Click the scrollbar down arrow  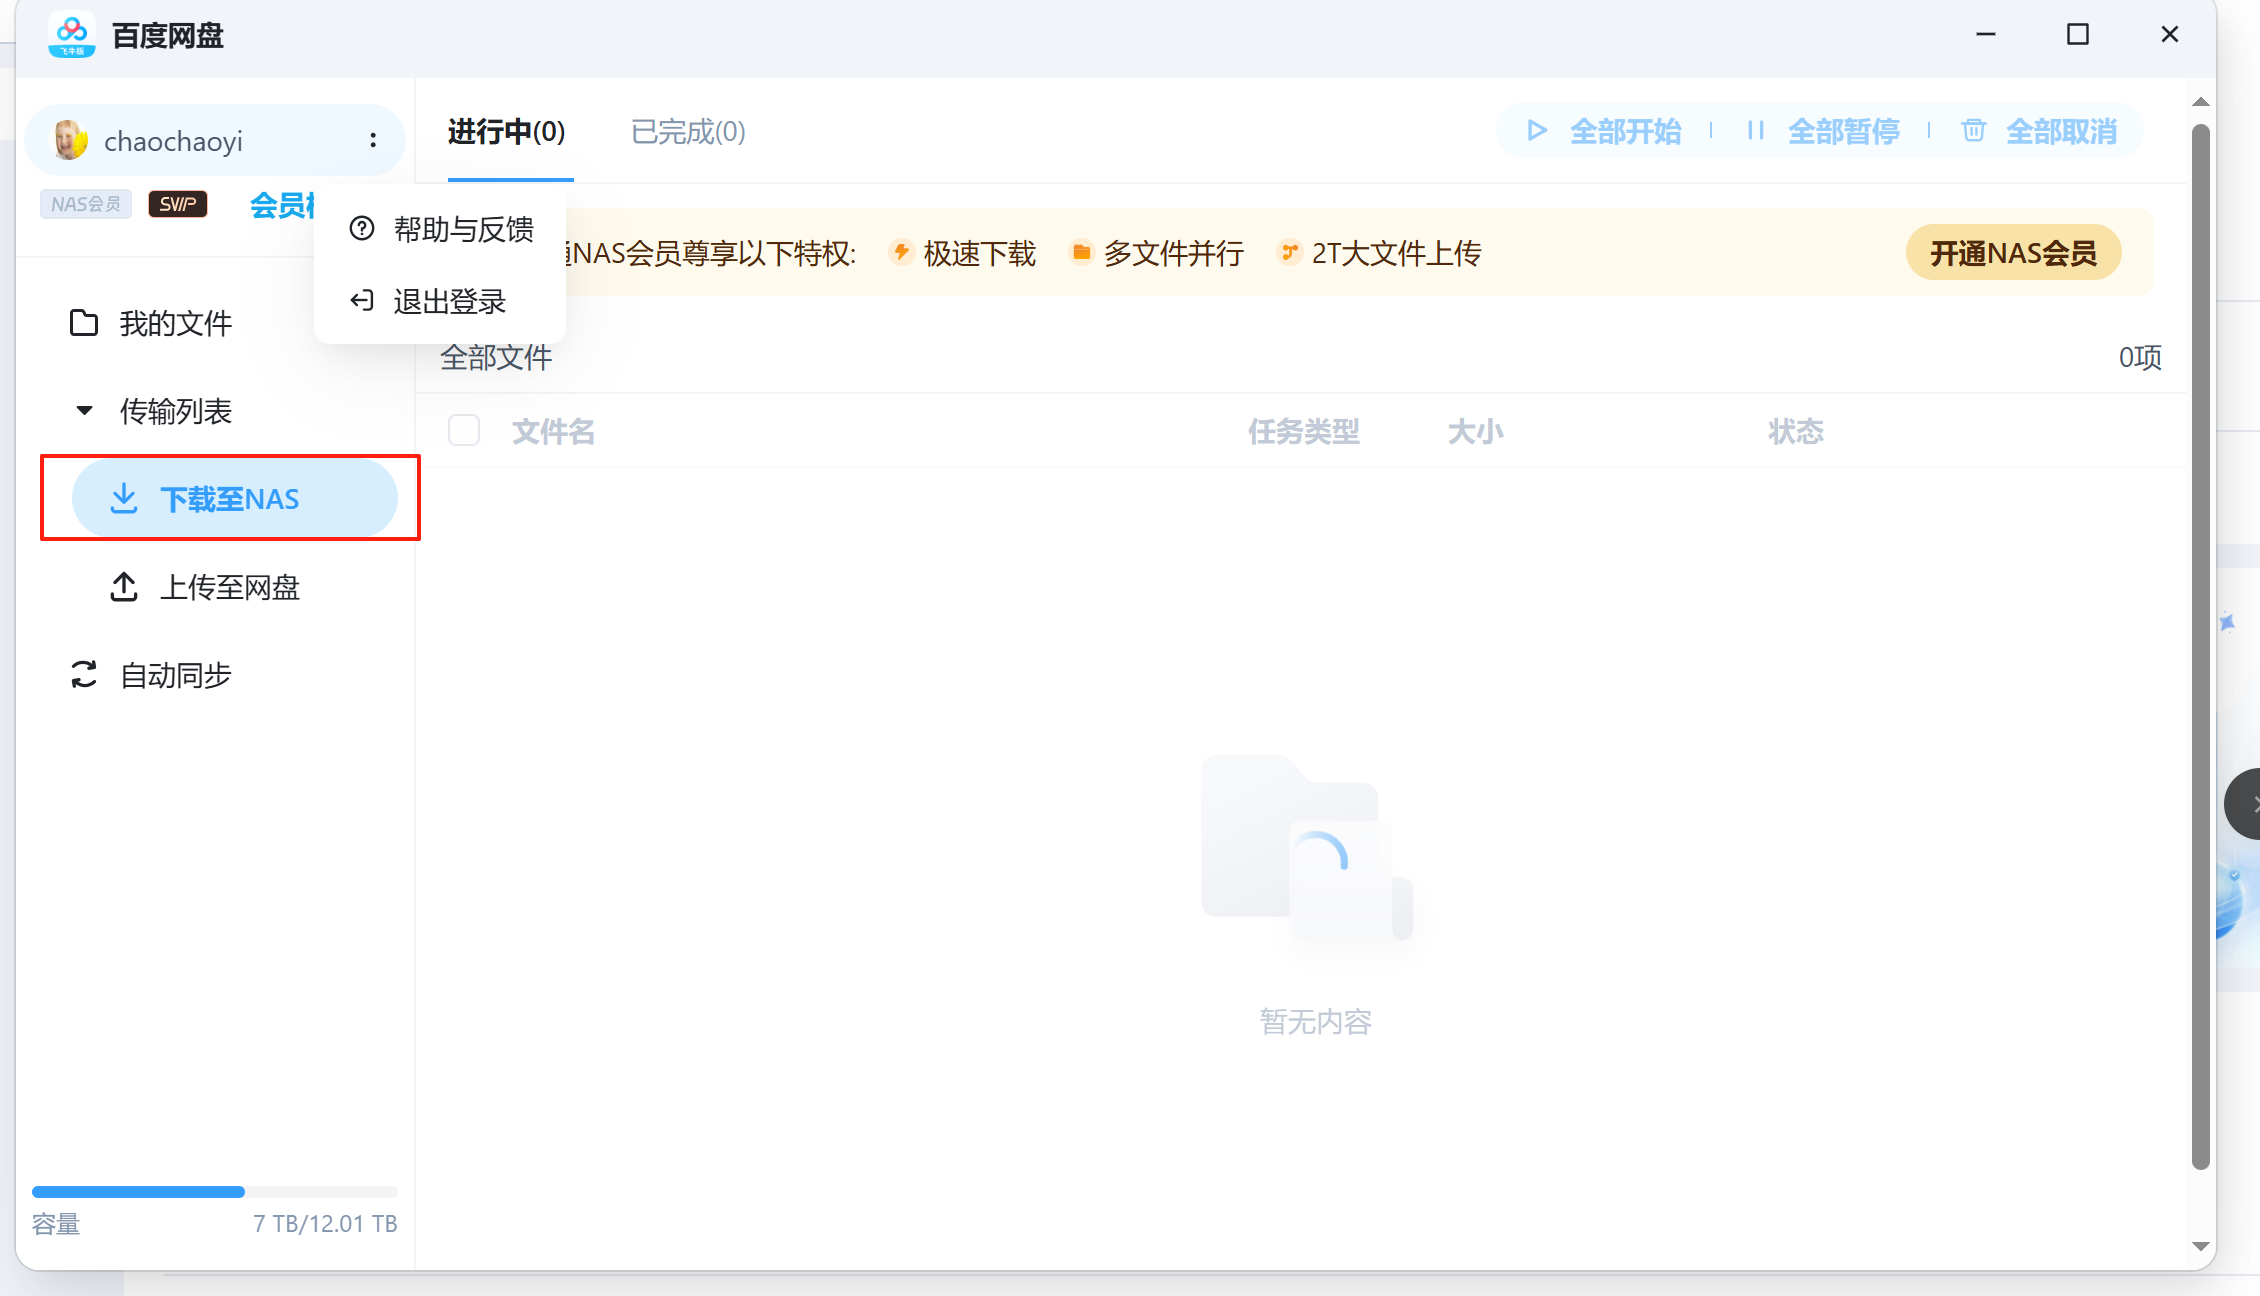pos(2201,1246)
